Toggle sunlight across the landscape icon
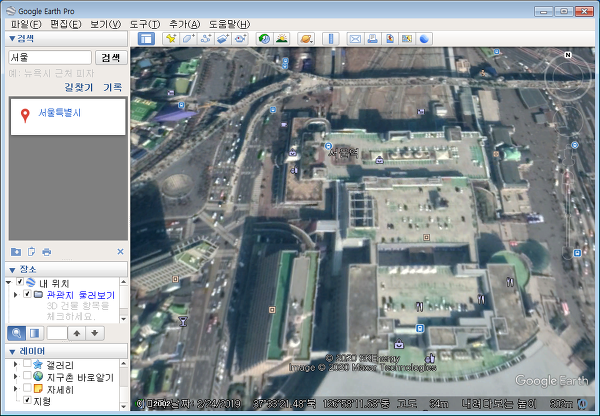The height and width of the screenshot is (416, 600). [x=282, y=39]
